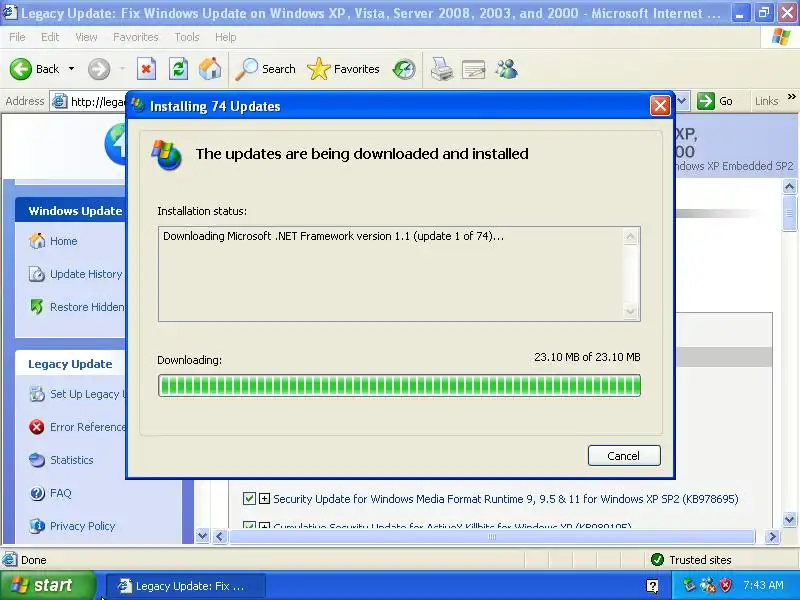Click the Home icon in Windows Update sidebar

[x=37, y=240]
